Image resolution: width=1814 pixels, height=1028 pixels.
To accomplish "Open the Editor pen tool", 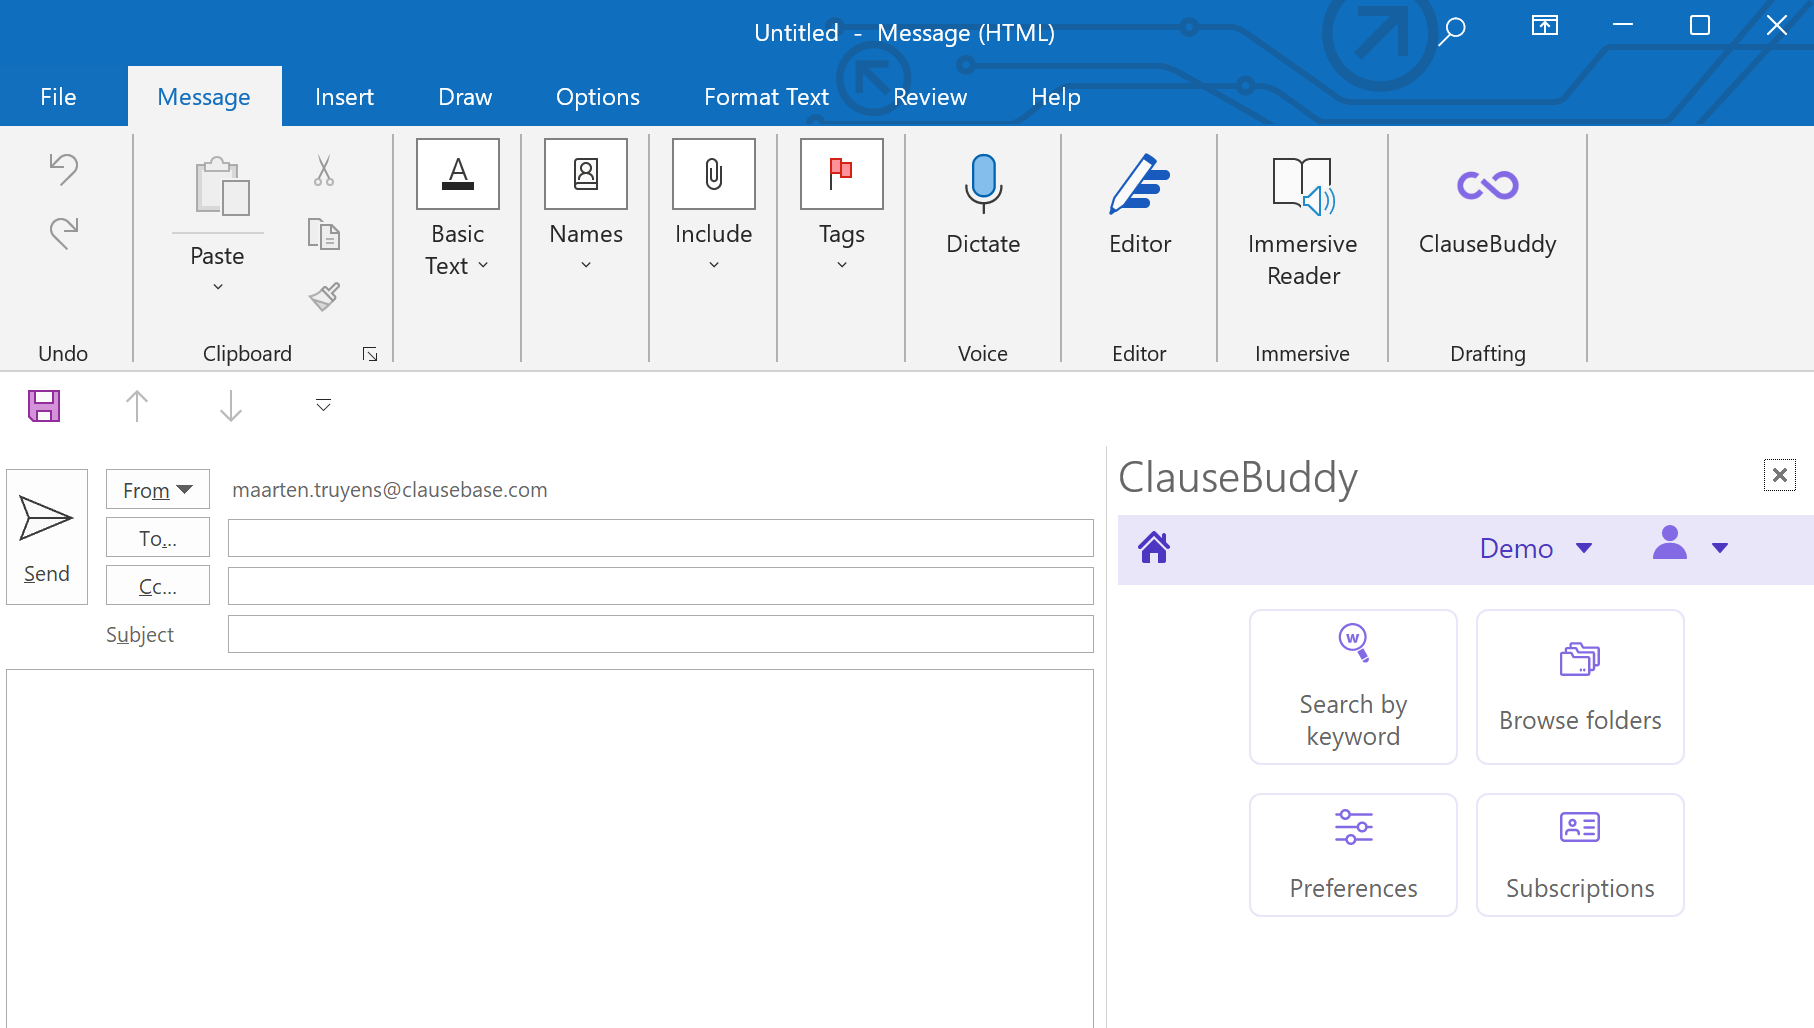I will (1139, 184).
